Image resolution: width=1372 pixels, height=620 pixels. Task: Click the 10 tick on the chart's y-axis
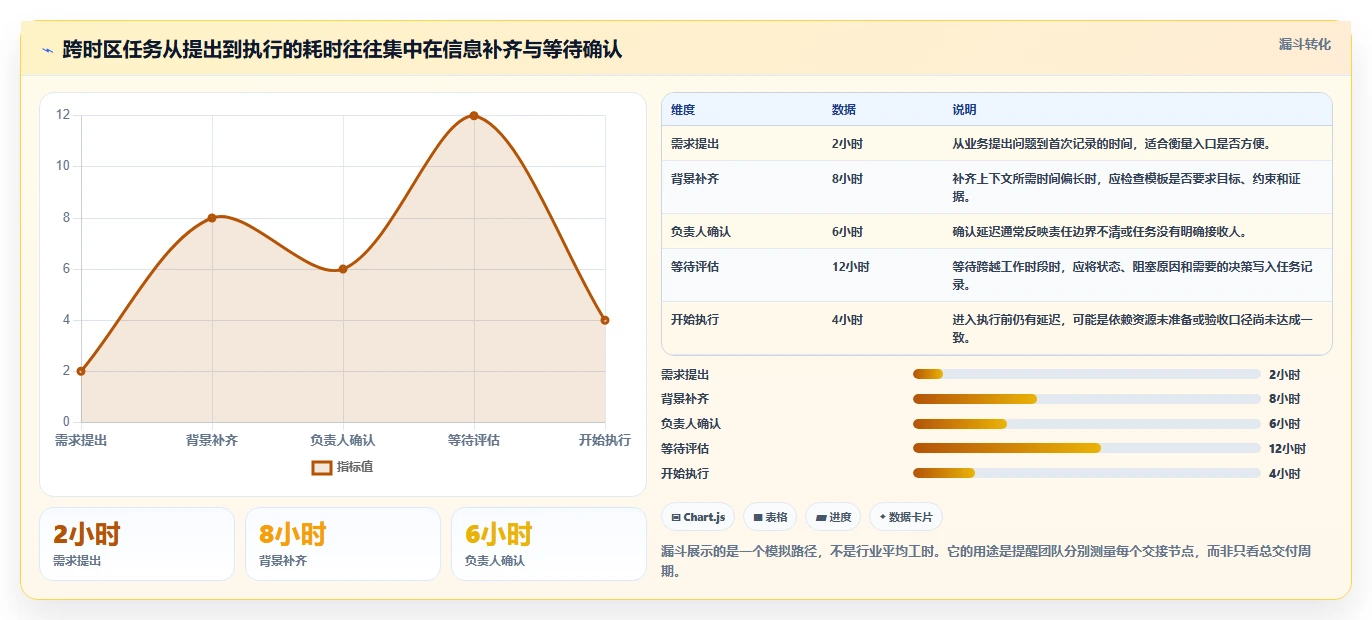pos(63,166)
